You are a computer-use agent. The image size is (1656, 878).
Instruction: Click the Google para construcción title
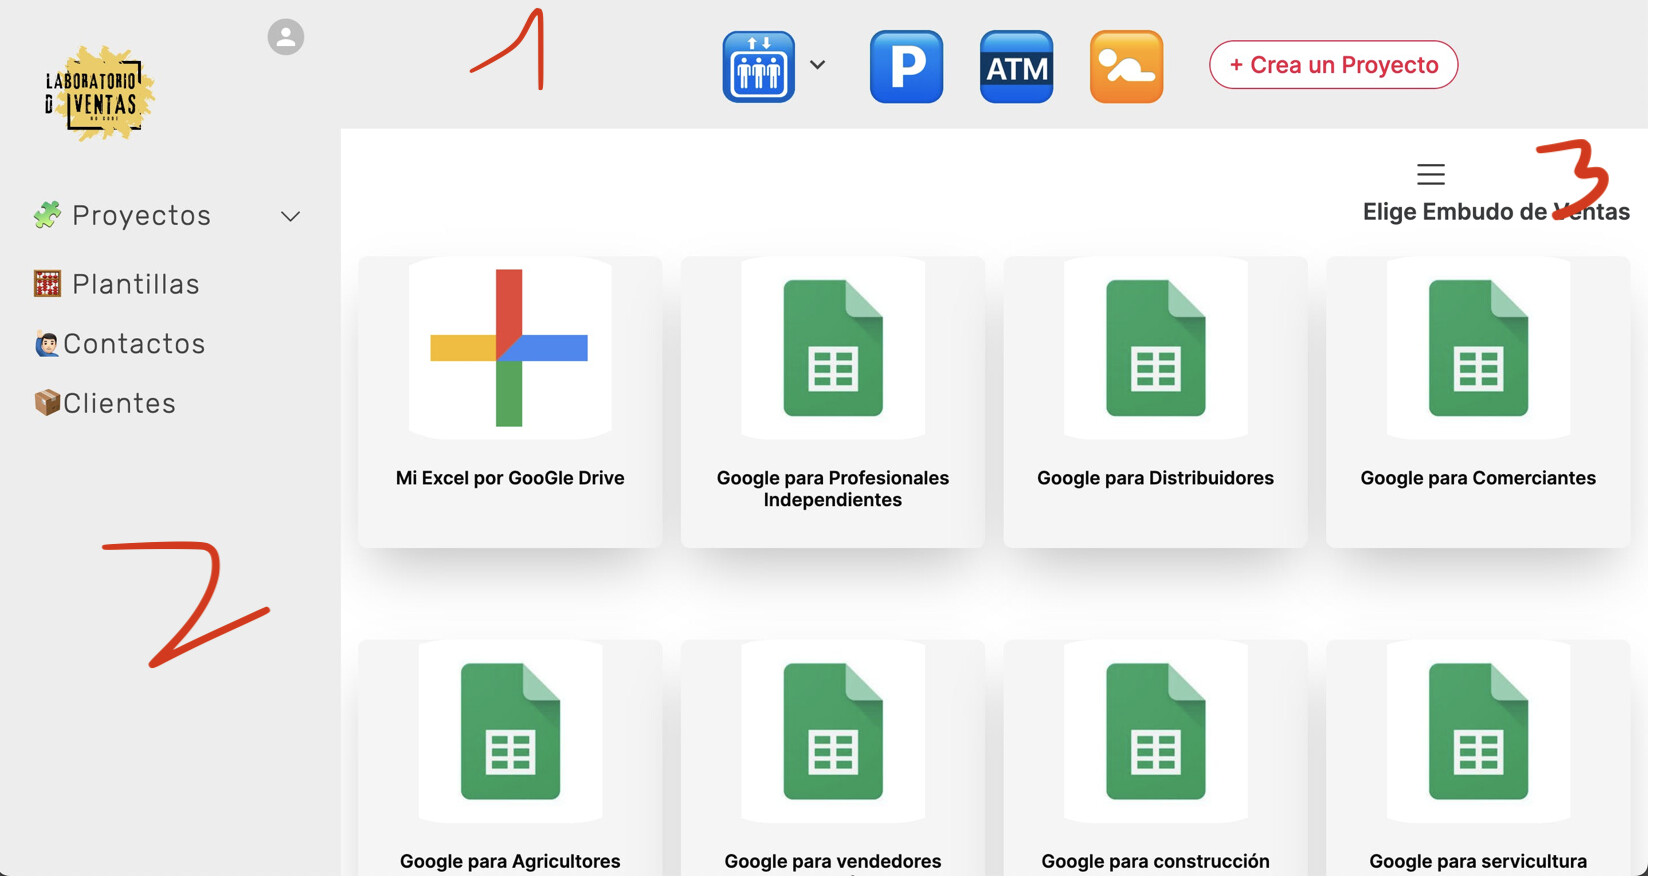tap(1155, 861)
